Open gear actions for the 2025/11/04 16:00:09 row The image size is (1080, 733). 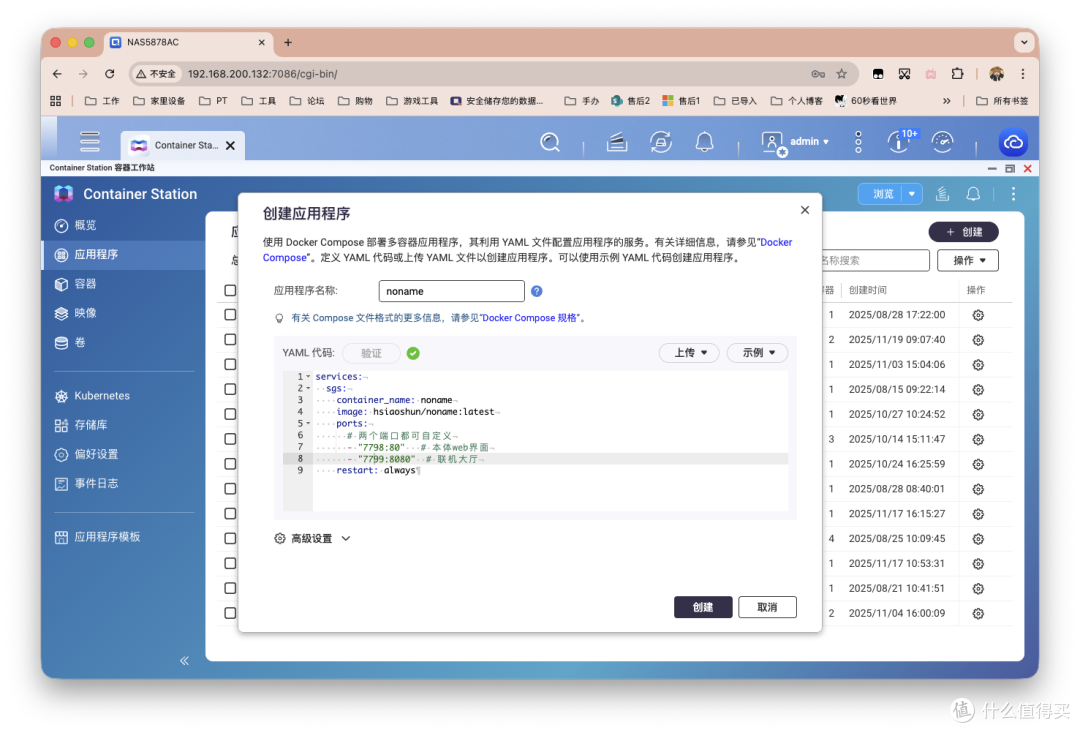point(978,613)
